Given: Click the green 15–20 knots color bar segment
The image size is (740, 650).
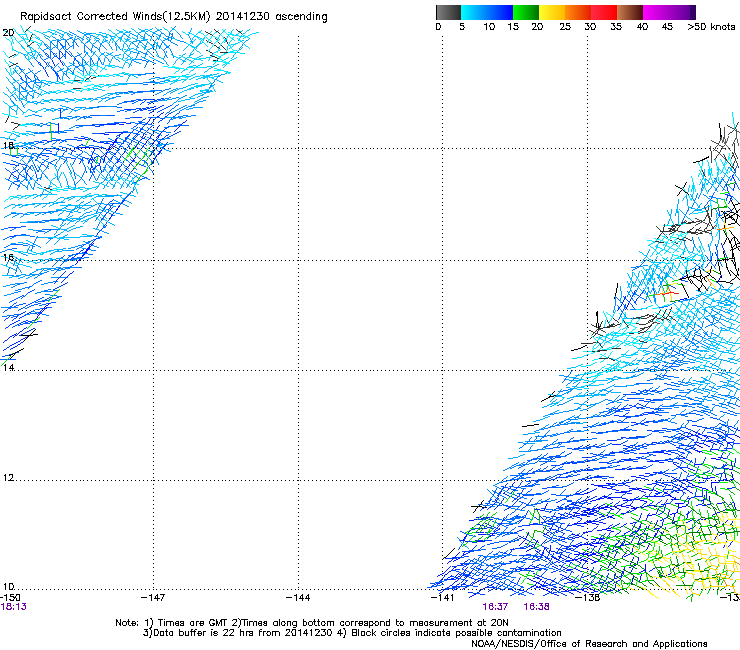Looking at the screenshot, I should (x=526, y=12).
